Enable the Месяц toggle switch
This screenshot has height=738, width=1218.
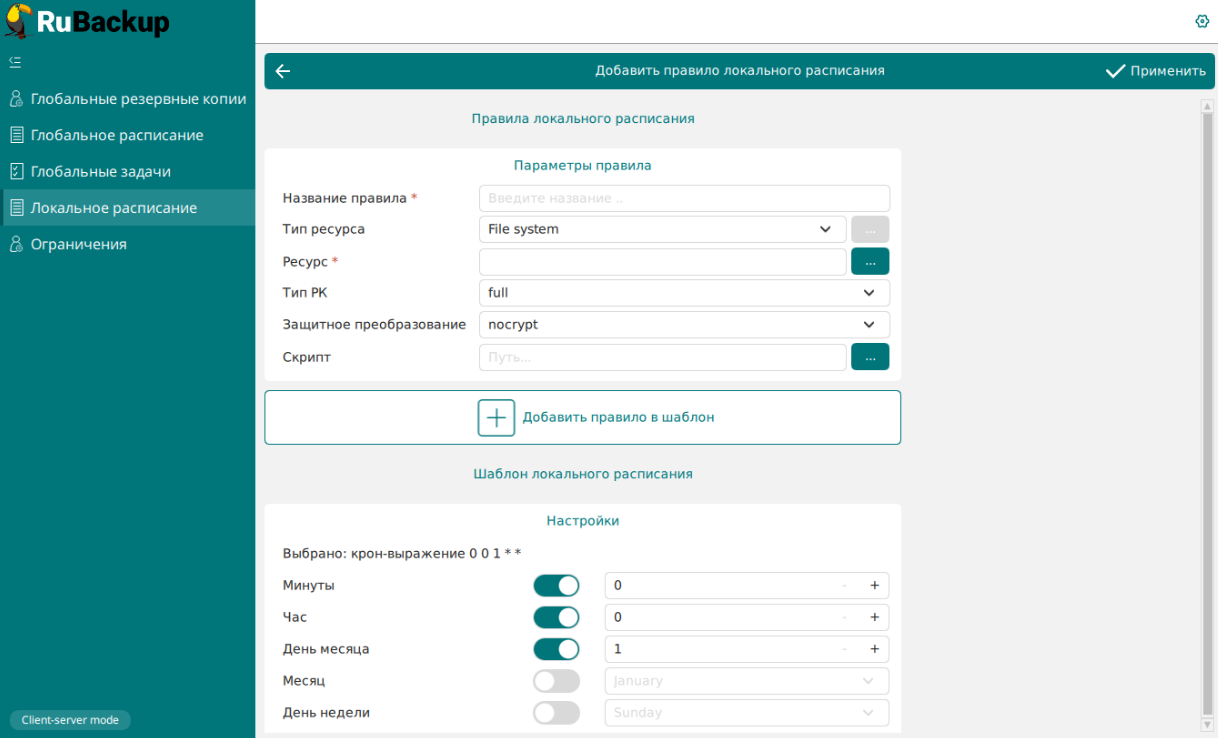coord(556,681)
